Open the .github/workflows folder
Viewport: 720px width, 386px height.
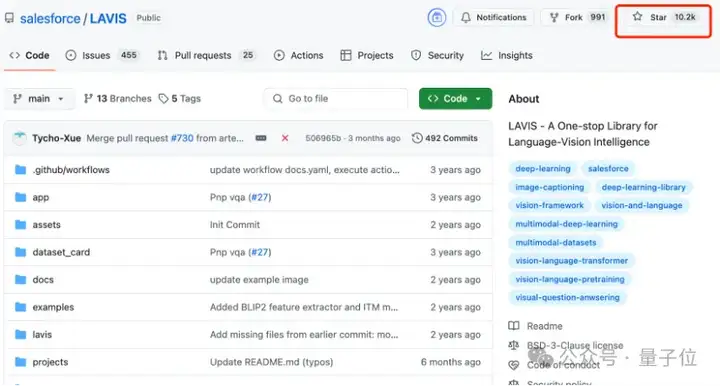click(x=71, y=170)
